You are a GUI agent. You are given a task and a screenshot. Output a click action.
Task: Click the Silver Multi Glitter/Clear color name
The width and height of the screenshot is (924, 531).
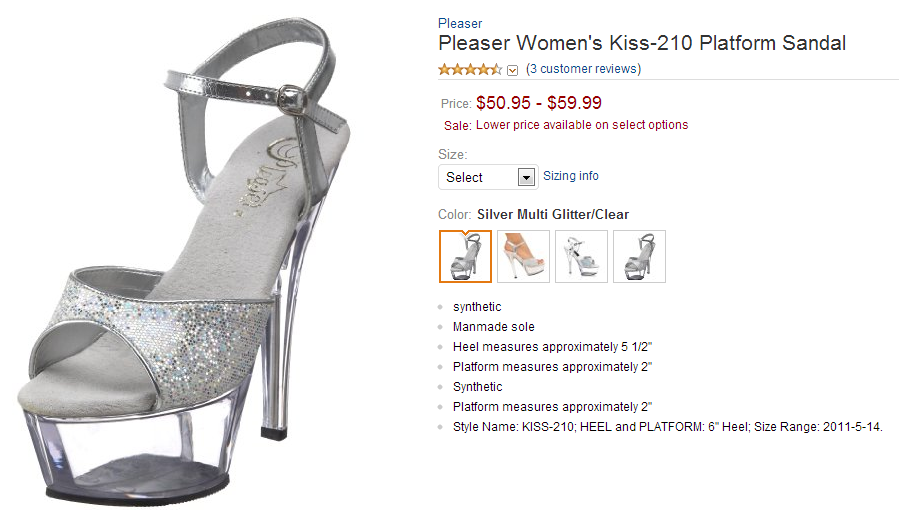(553, 214)
